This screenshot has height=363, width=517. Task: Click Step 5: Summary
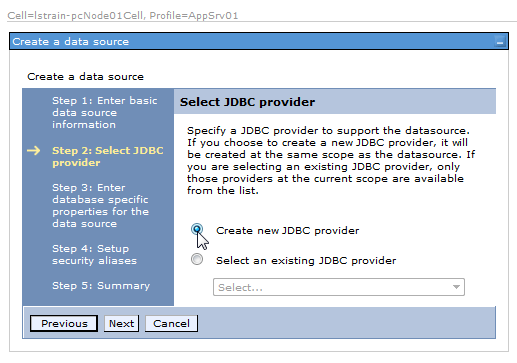(101, 286)
